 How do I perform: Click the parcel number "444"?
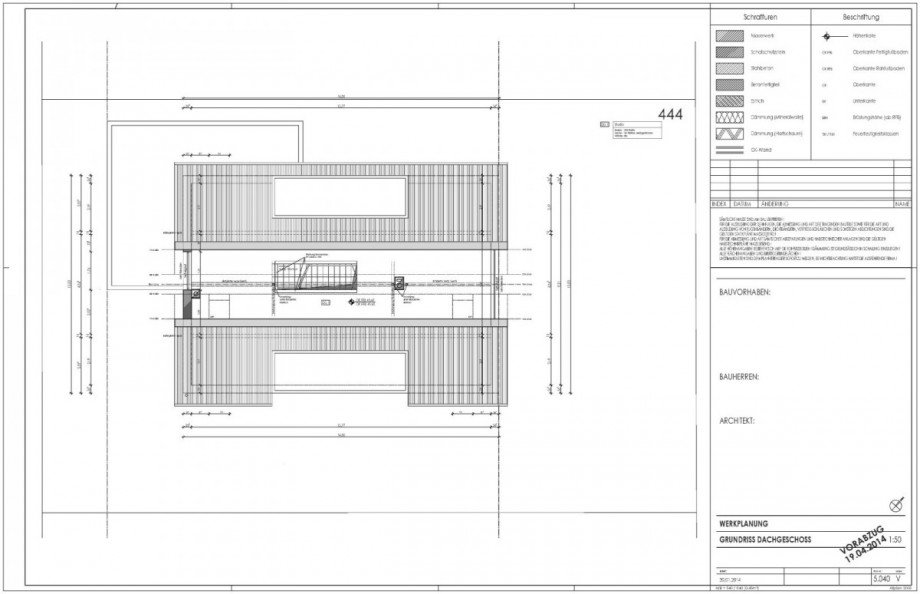[670, 114]
